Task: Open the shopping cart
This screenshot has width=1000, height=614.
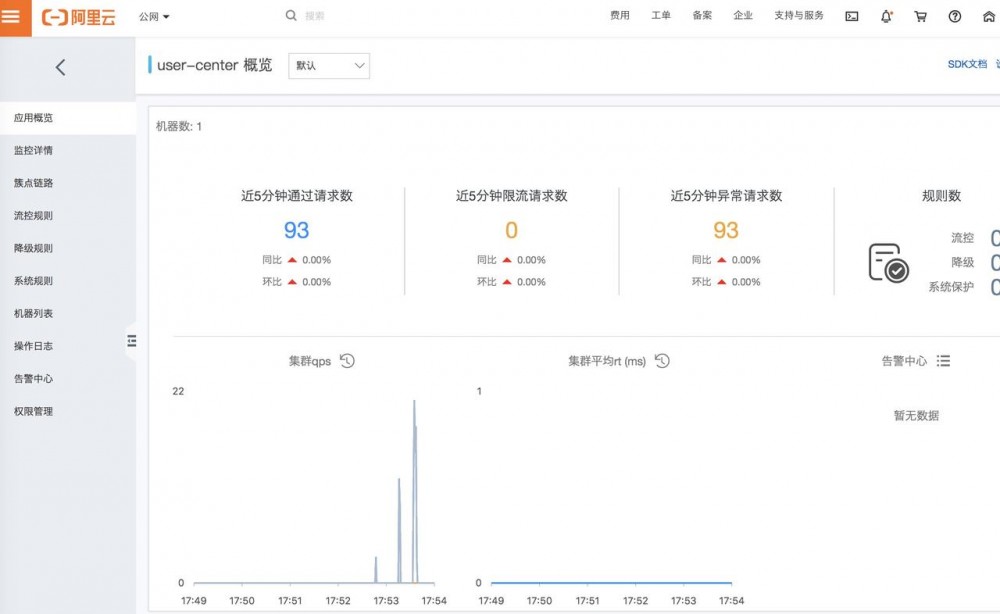Action: click(919, 16)
